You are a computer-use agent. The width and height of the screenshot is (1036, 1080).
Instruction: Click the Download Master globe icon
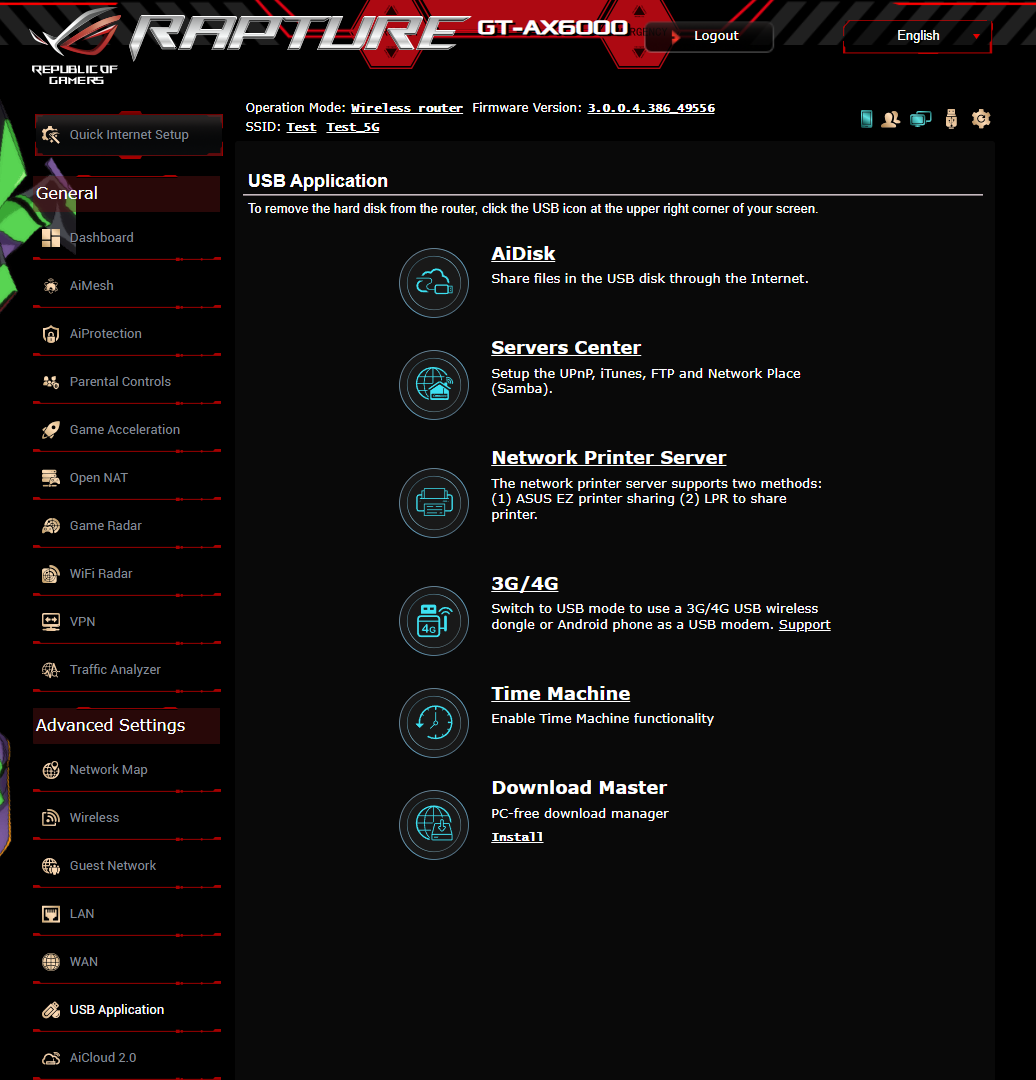pos(434,824)
